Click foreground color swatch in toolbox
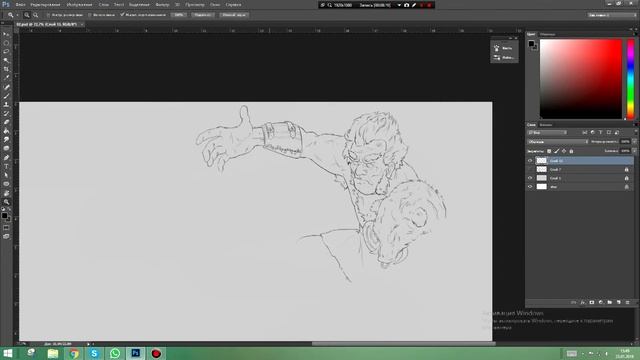The image size is (640, 360). (x=4, y=215)
